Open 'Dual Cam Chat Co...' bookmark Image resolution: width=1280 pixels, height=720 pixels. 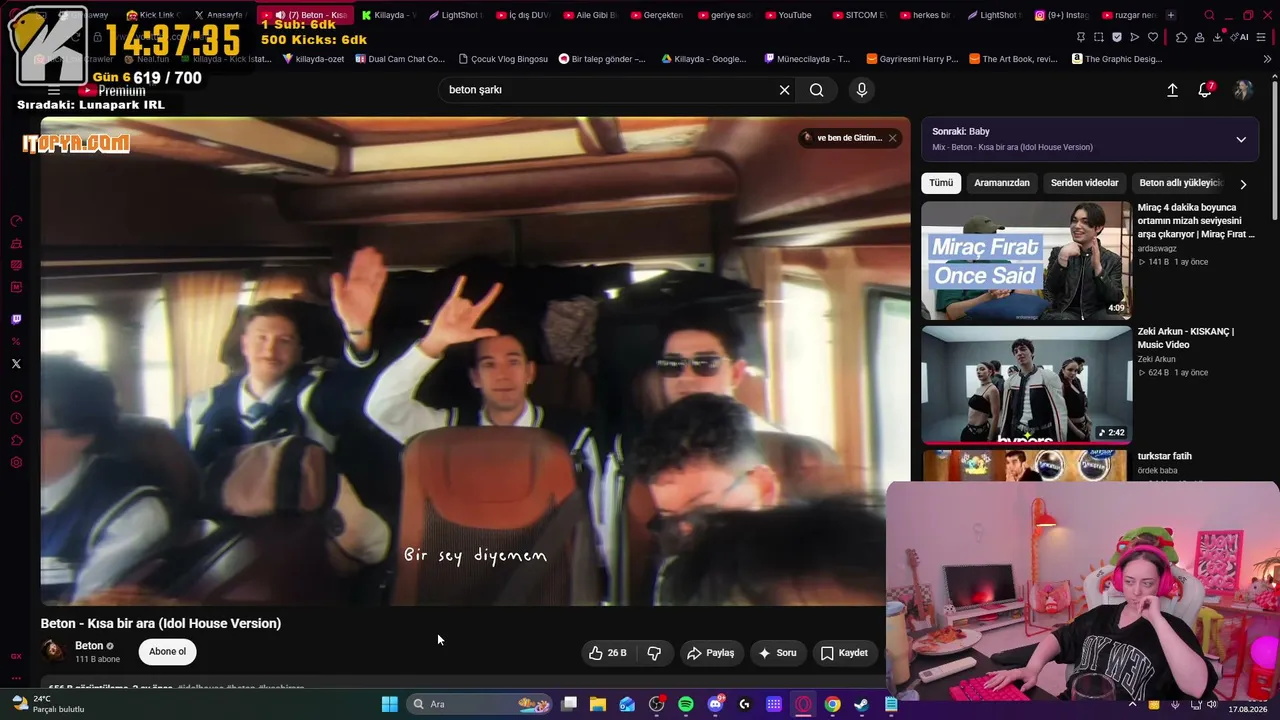(x=398, y=59)
